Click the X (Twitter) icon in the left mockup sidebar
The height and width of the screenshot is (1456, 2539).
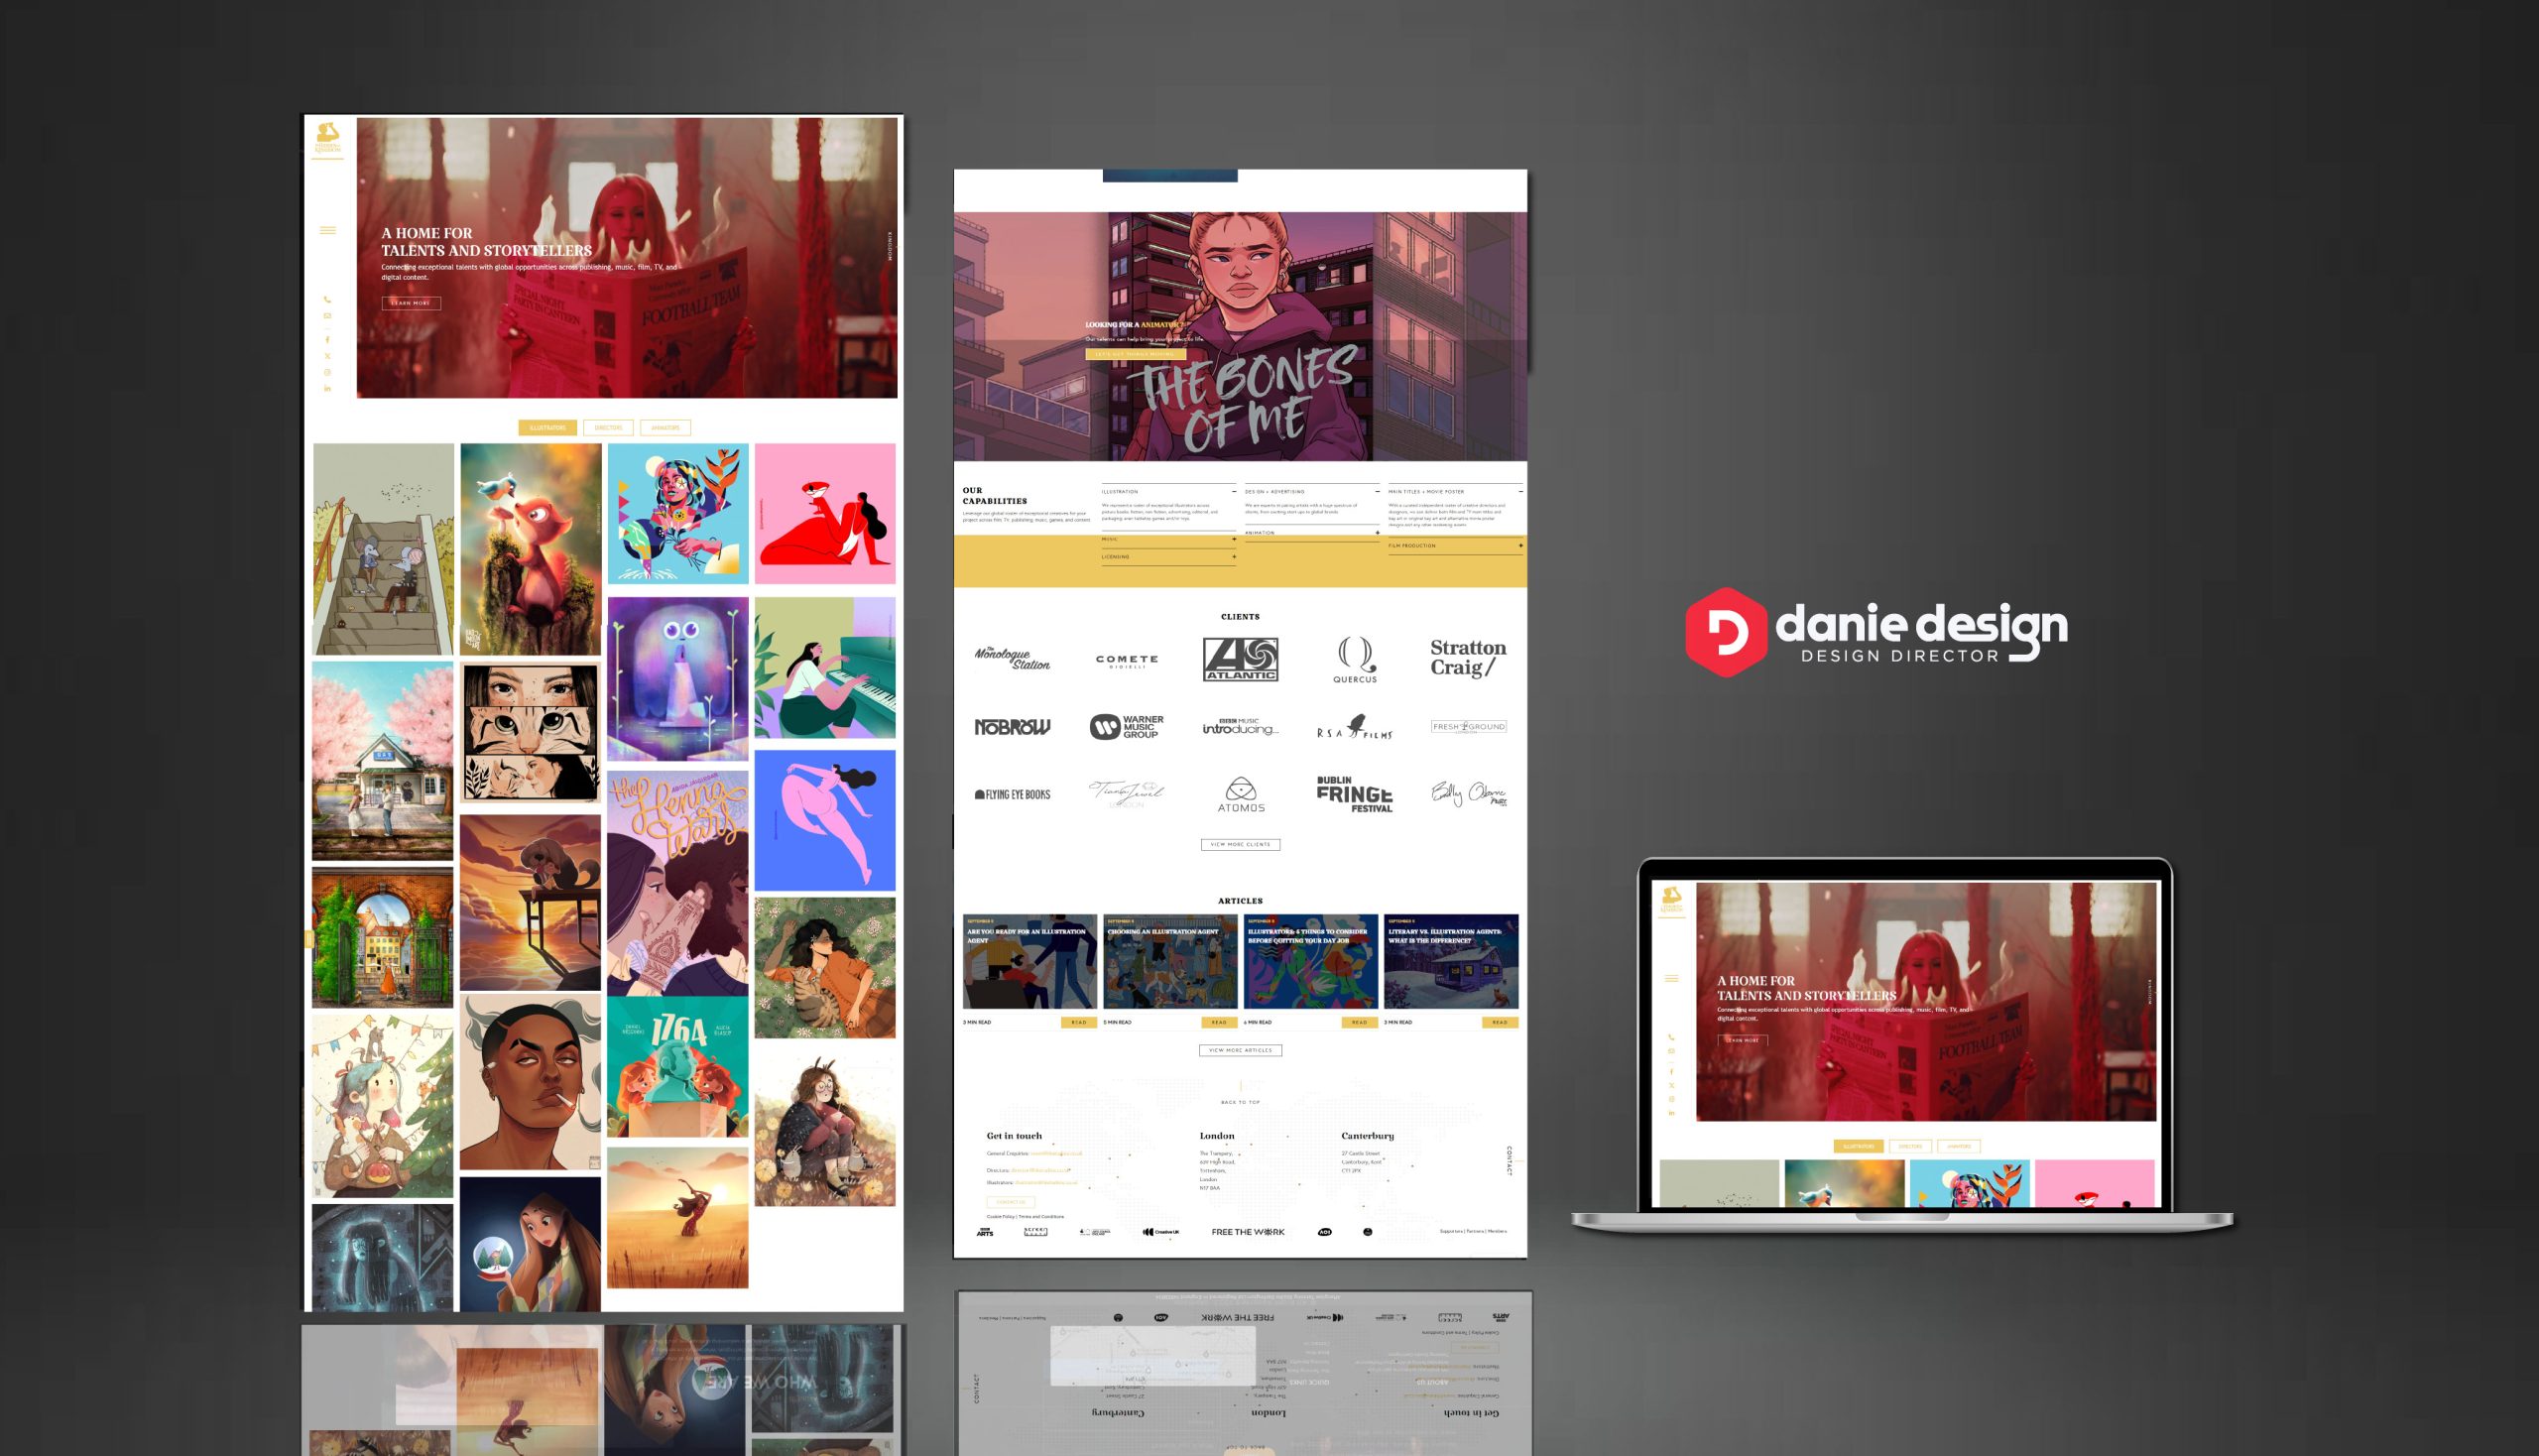(327, 356)
